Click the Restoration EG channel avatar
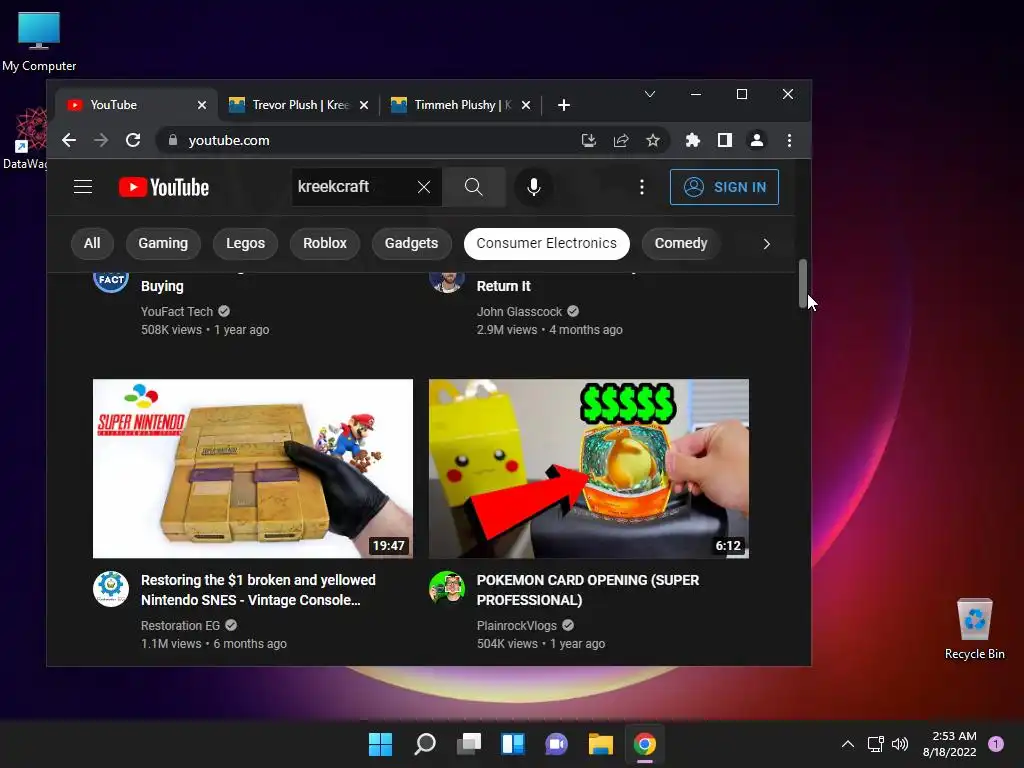 [x=111, y=588]
